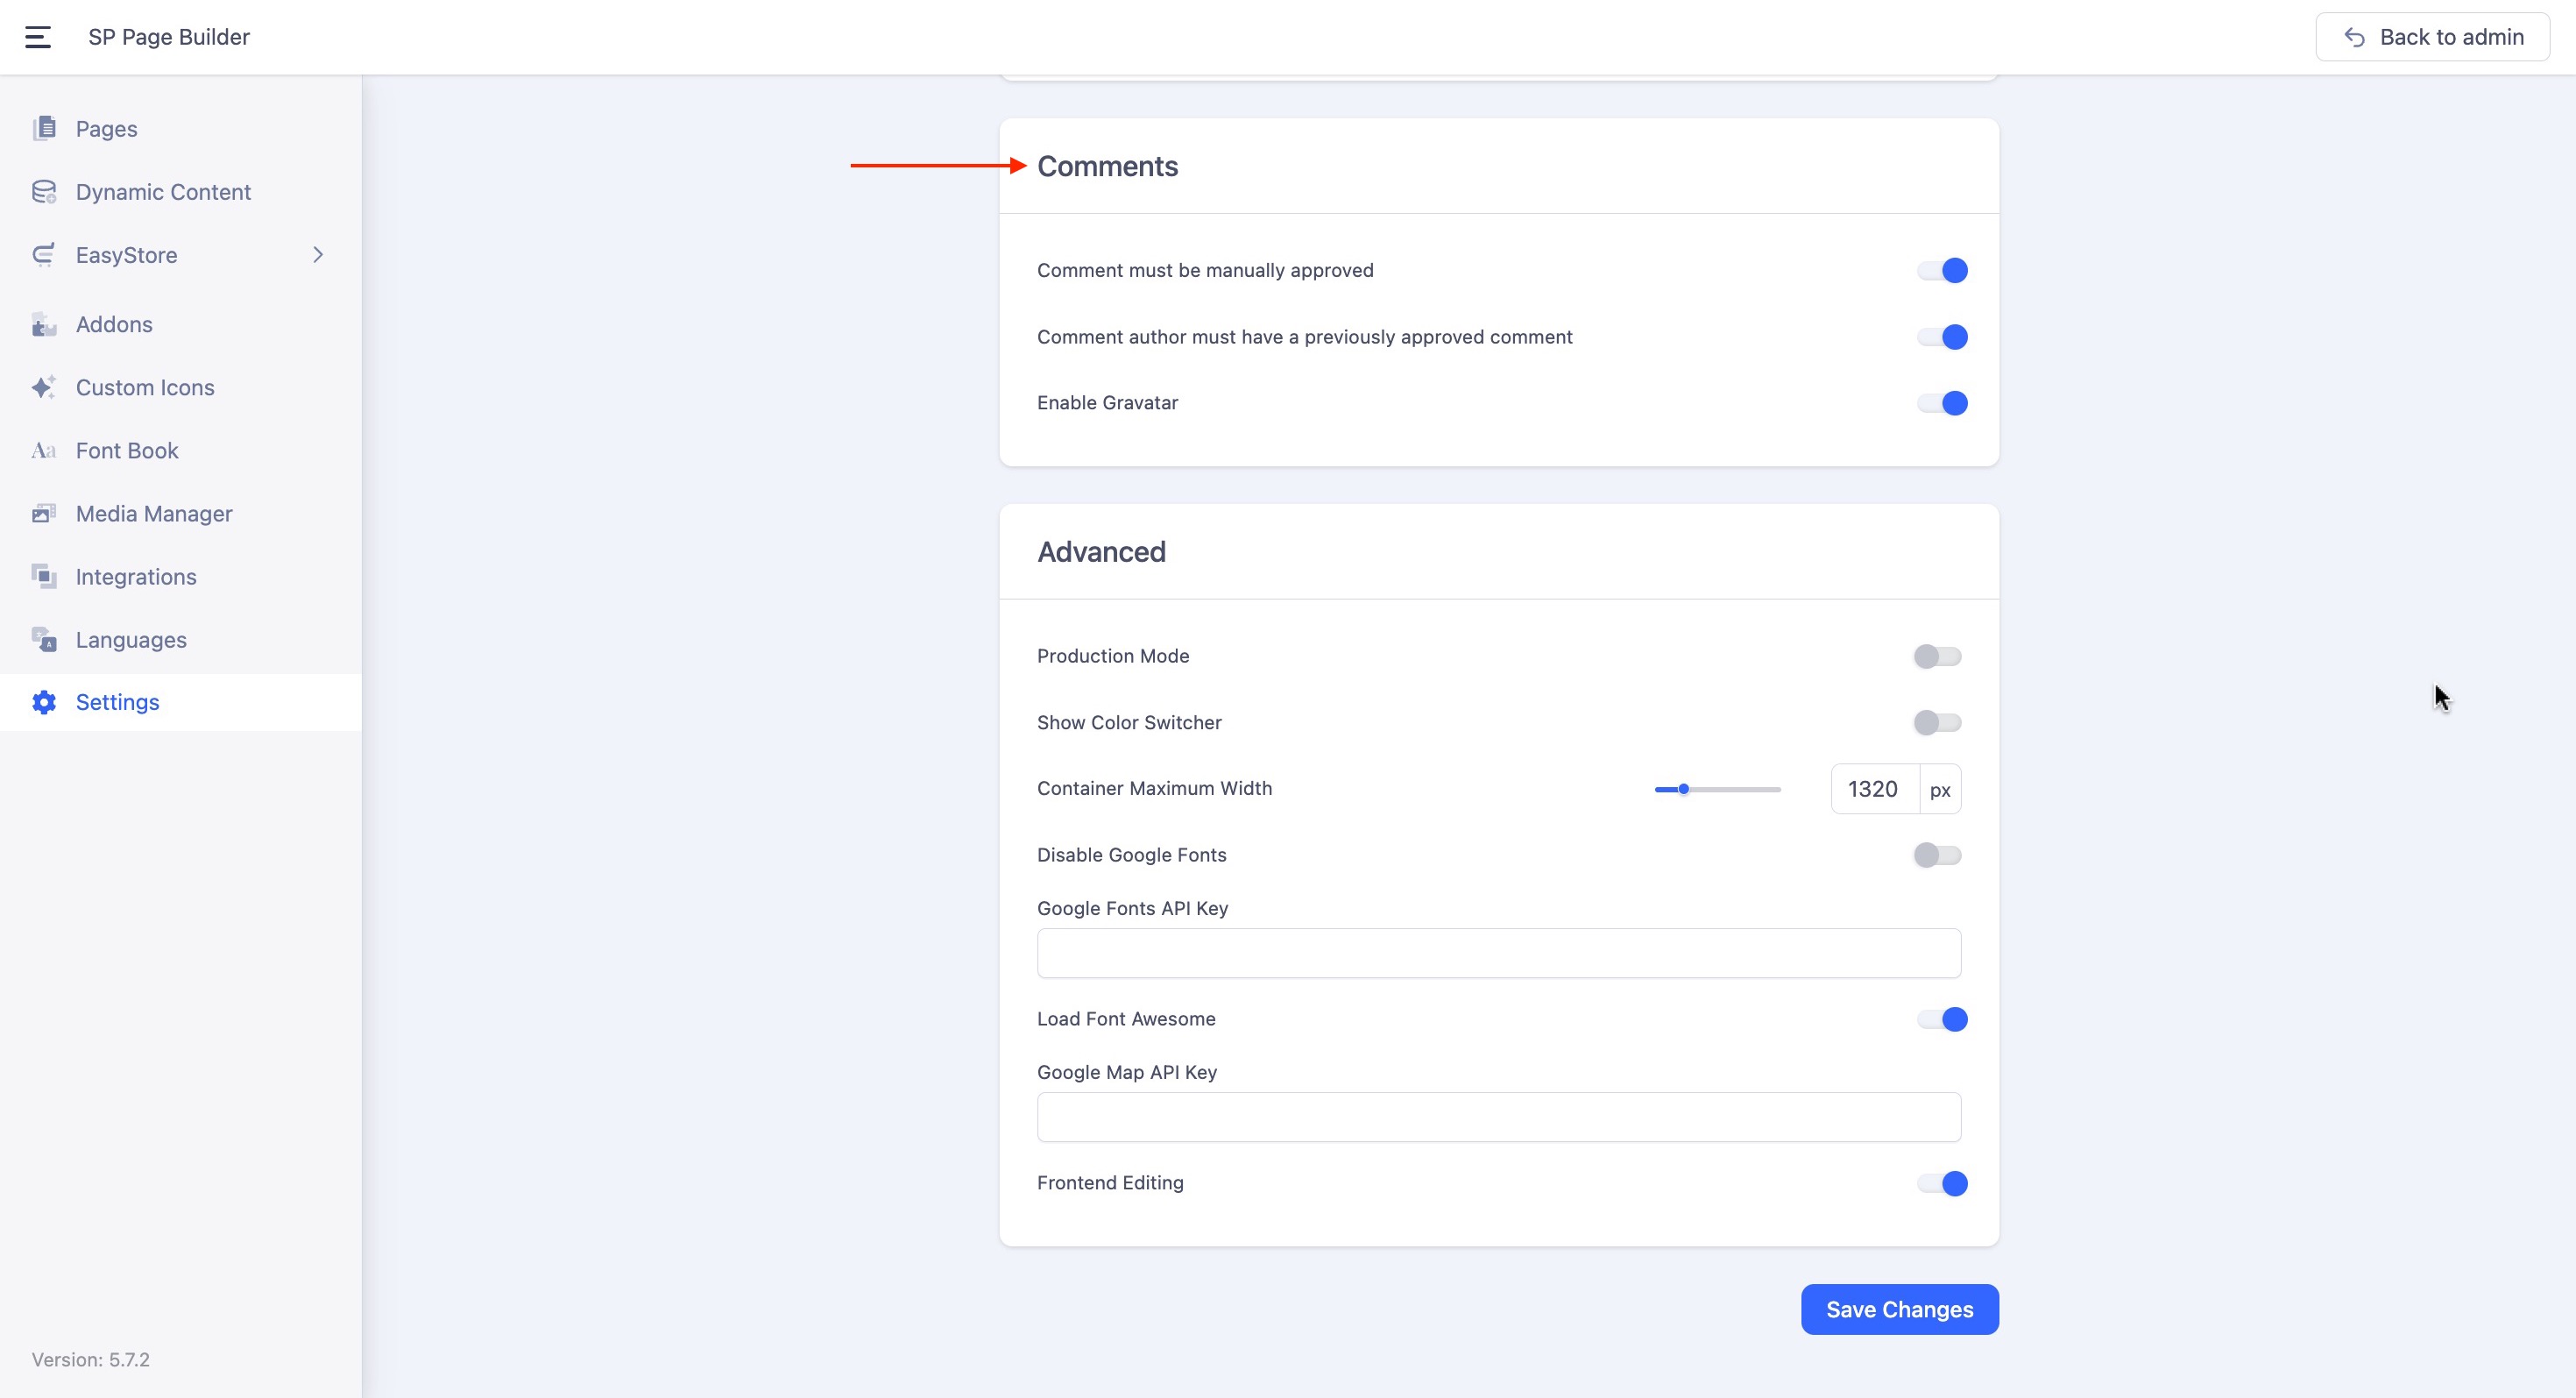Click the Addons puzzle icon
2576x1398 pixels.
click(44, 325)
